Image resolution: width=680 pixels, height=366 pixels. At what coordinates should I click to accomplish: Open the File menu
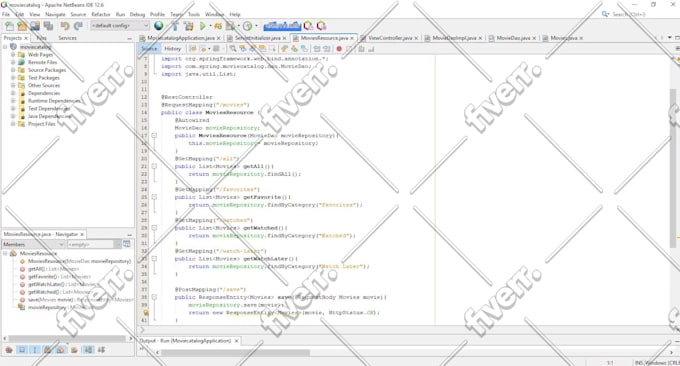click(x=6, y=14)
